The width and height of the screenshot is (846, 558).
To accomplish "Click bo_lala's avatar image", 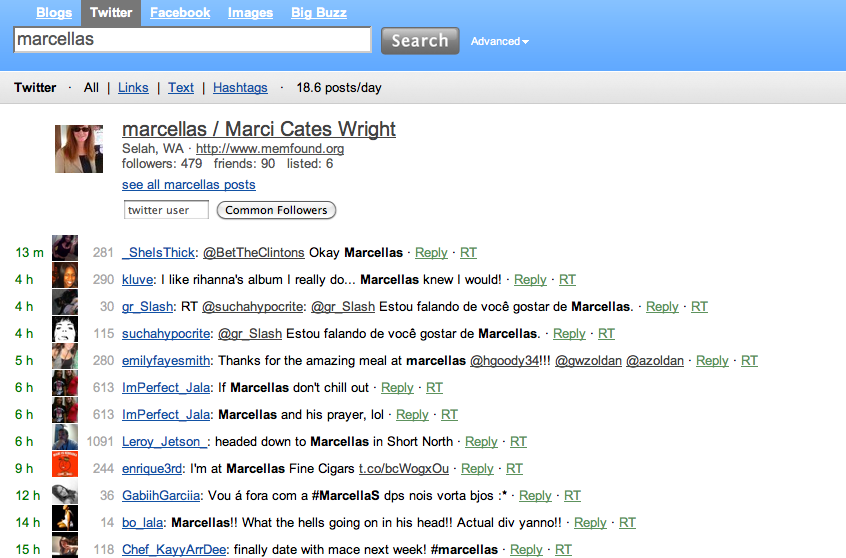I will click(x=65, y=522).
